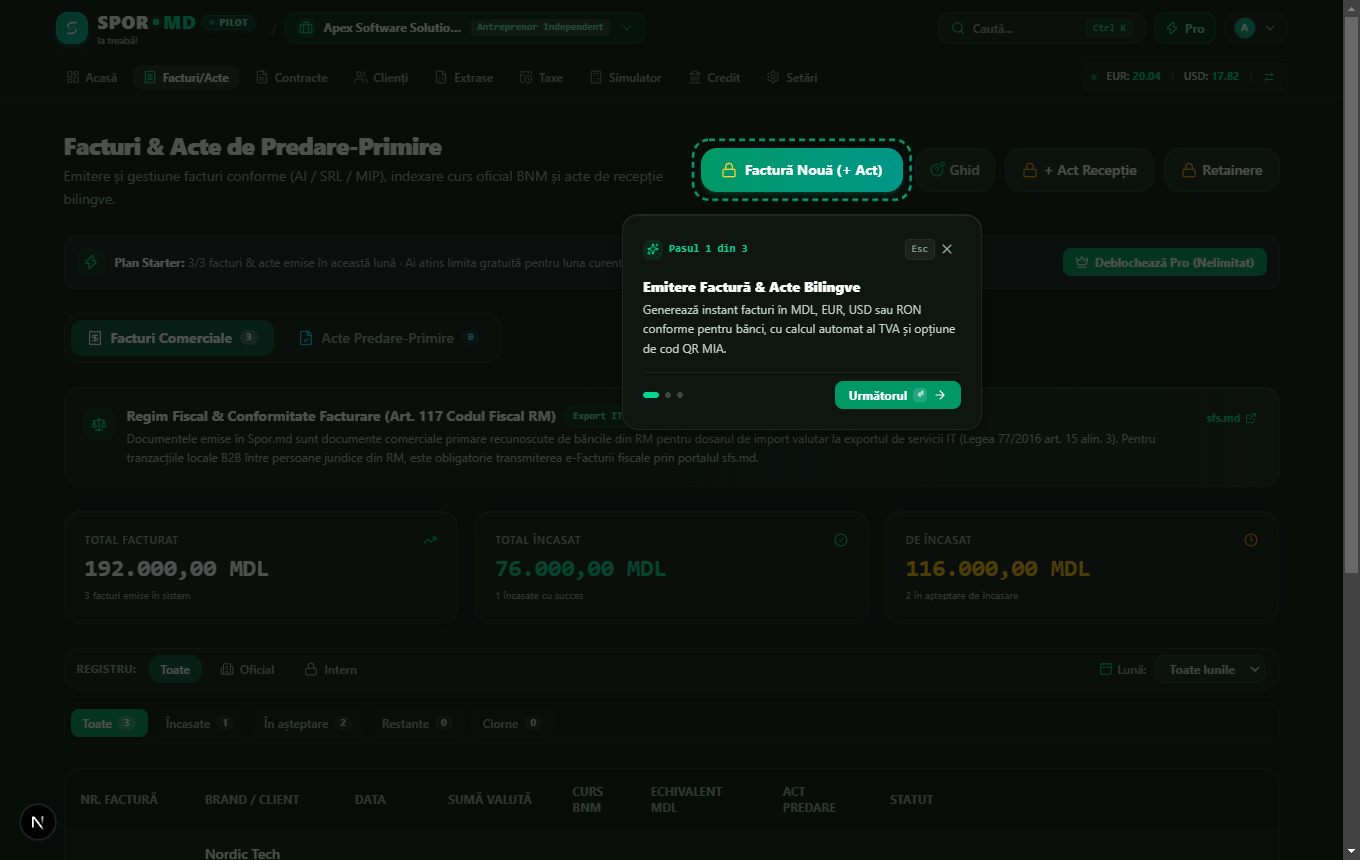Viewport: 1360px width, 860px height.
Task: Click the Export IT badge
Action: pyautogui.click(x=596, y=416)
